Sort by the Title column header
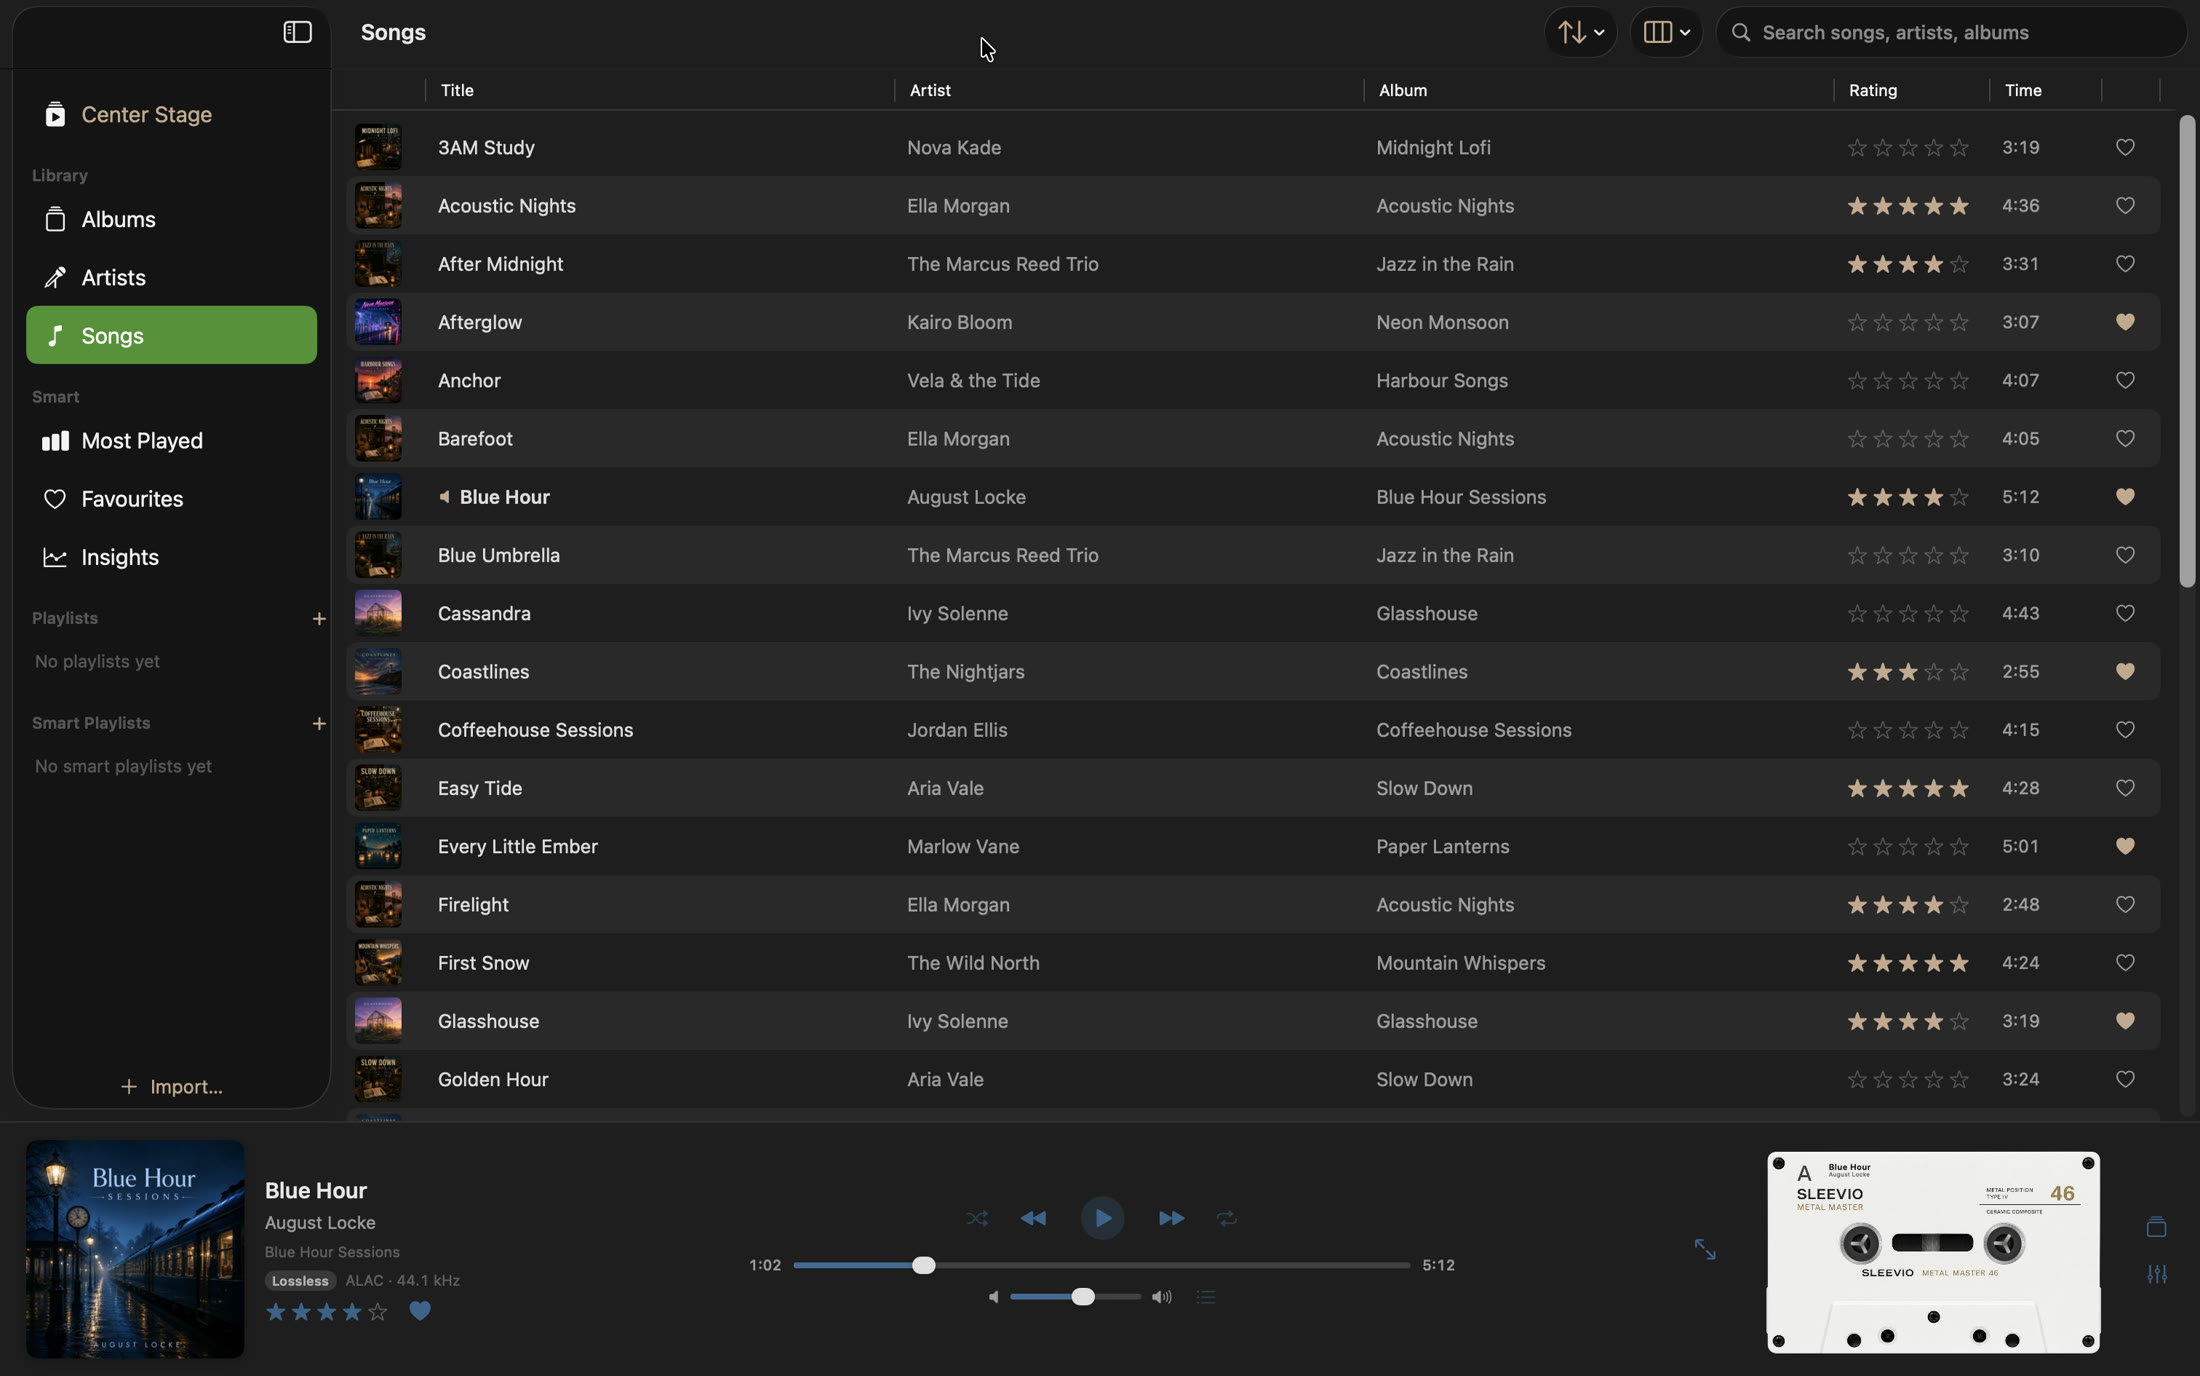This screenshot has width=2200, height=1376. 457,90
